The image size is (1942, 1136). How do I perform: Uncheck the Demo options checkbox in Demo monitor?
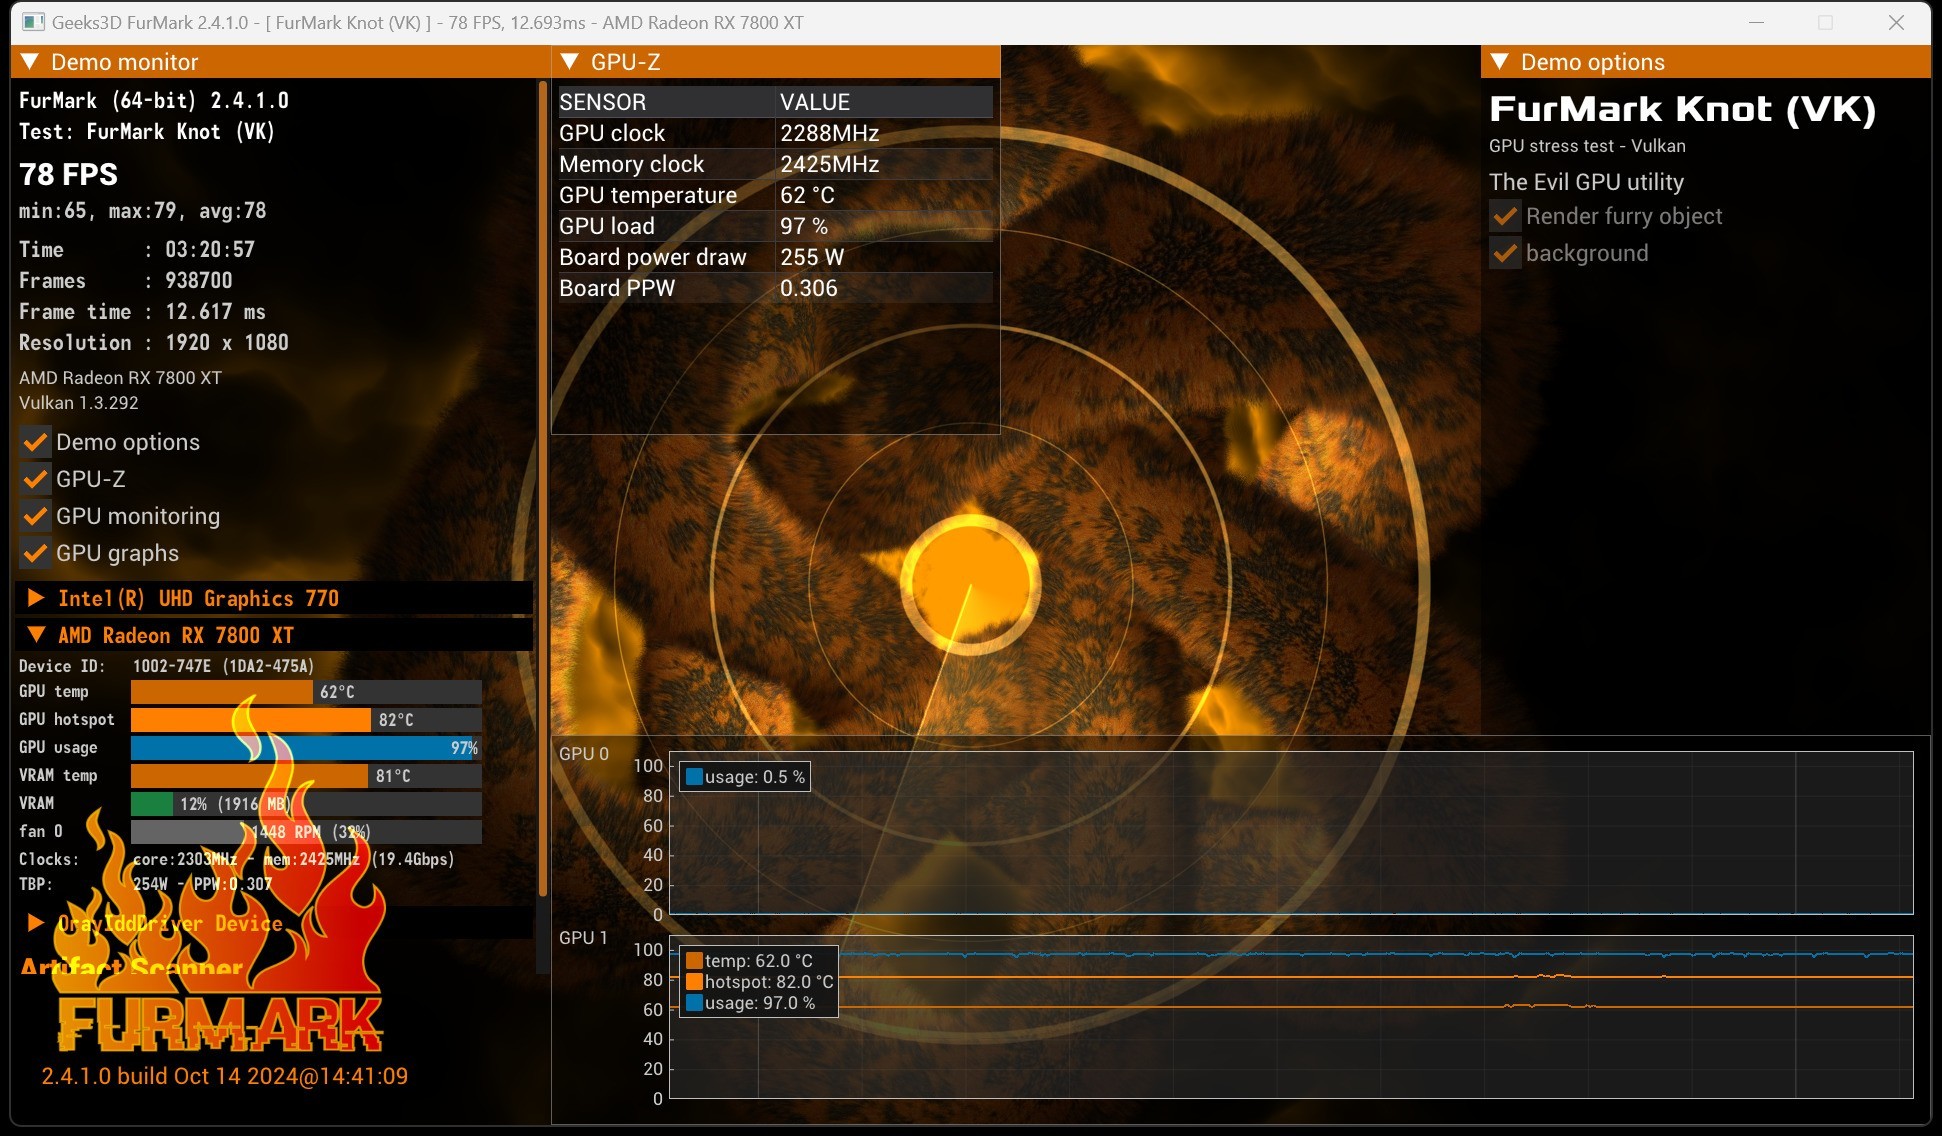pyautogui.click(x=35, y=442)
